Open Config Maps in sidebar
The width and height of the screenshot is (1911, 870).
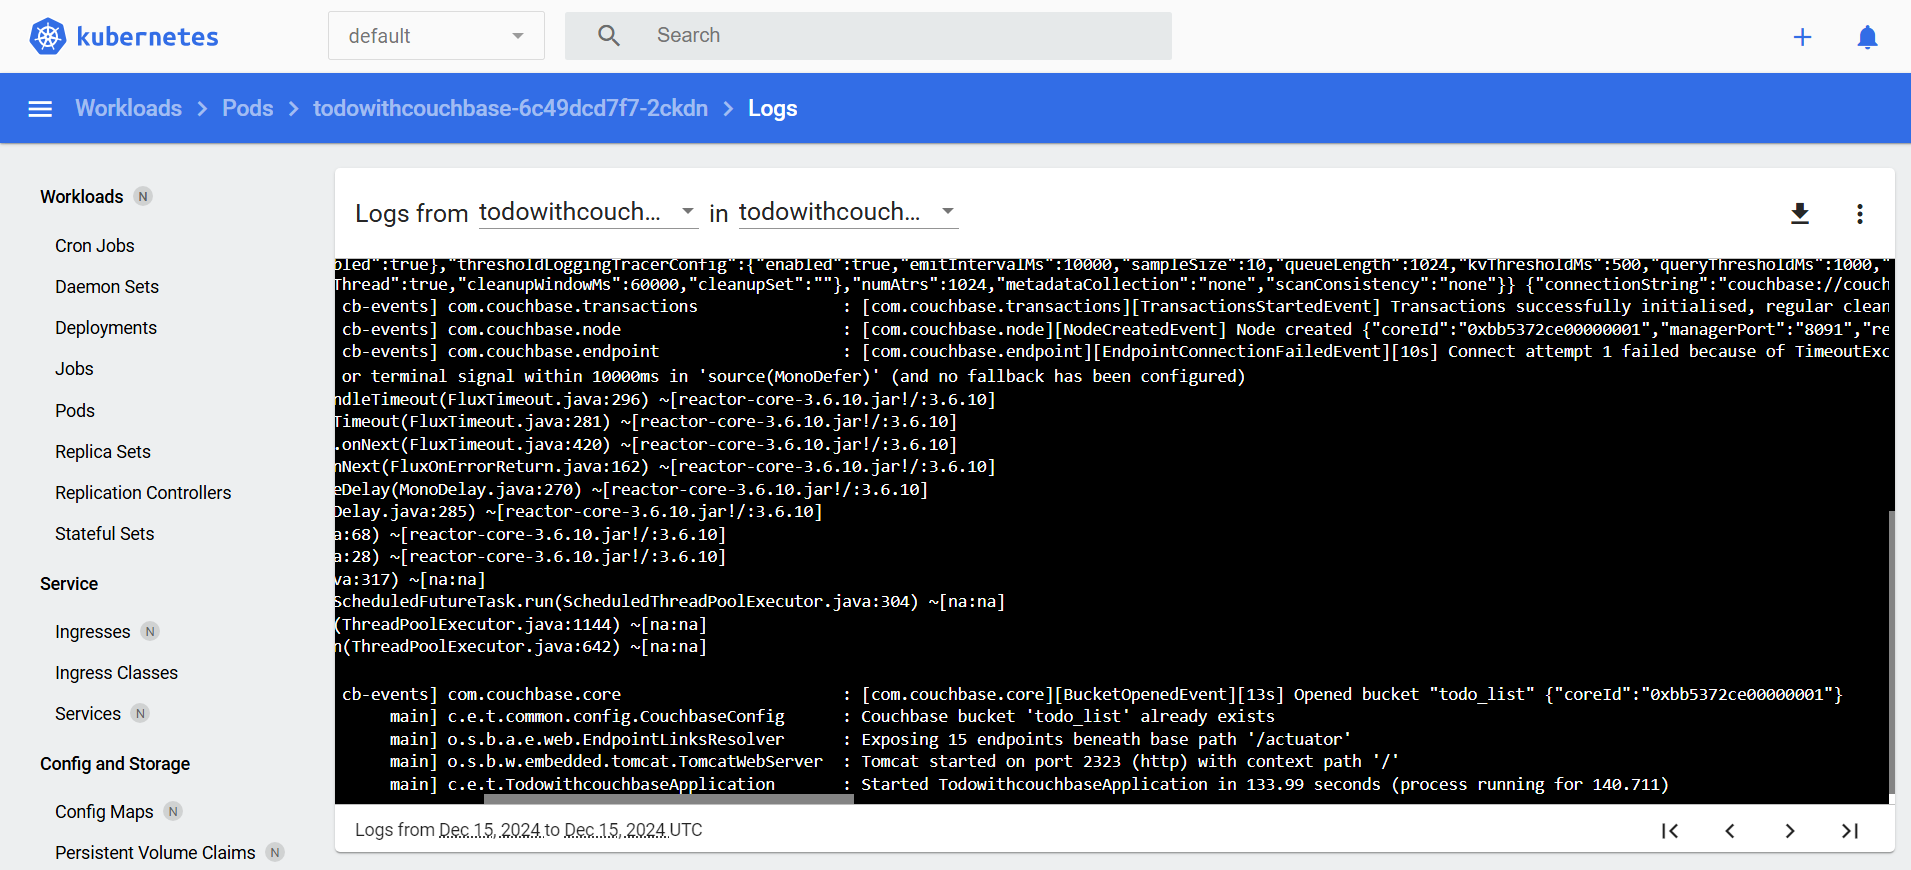coord(104,812)
